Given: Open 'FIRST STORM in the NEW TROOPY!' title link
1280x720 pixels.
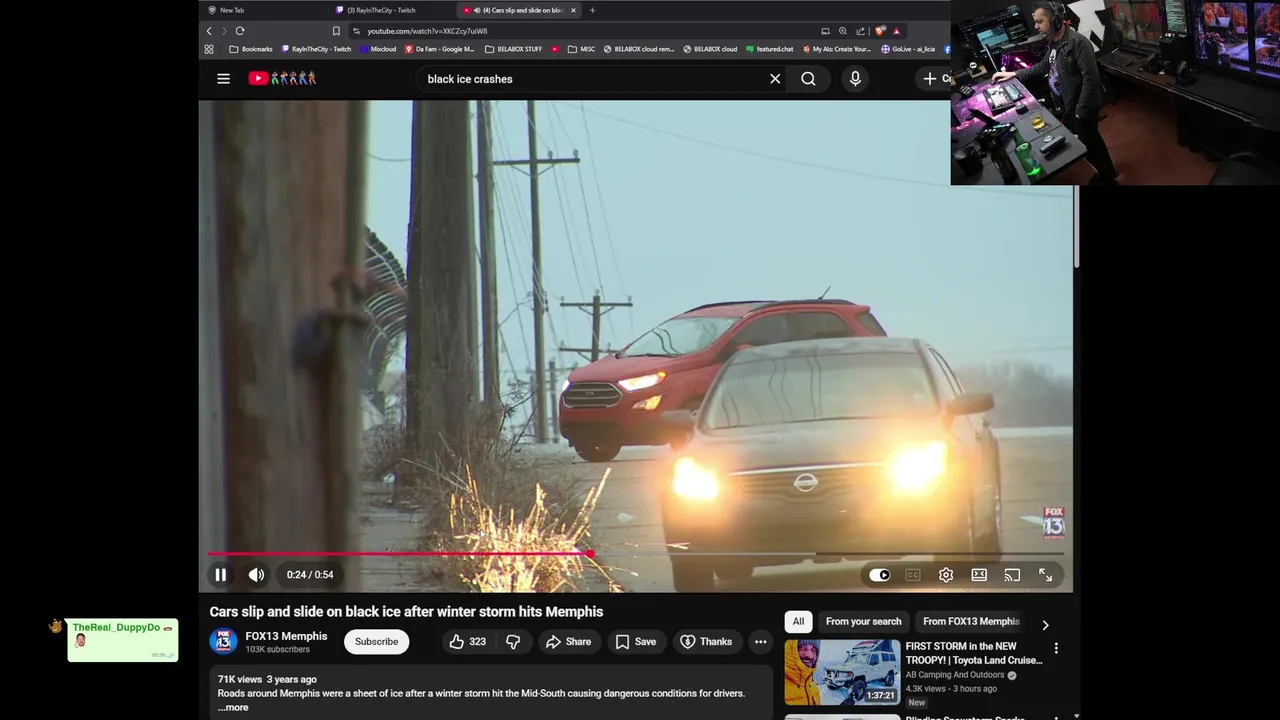Looking at the screenshot, I should [x=974, y=653].
